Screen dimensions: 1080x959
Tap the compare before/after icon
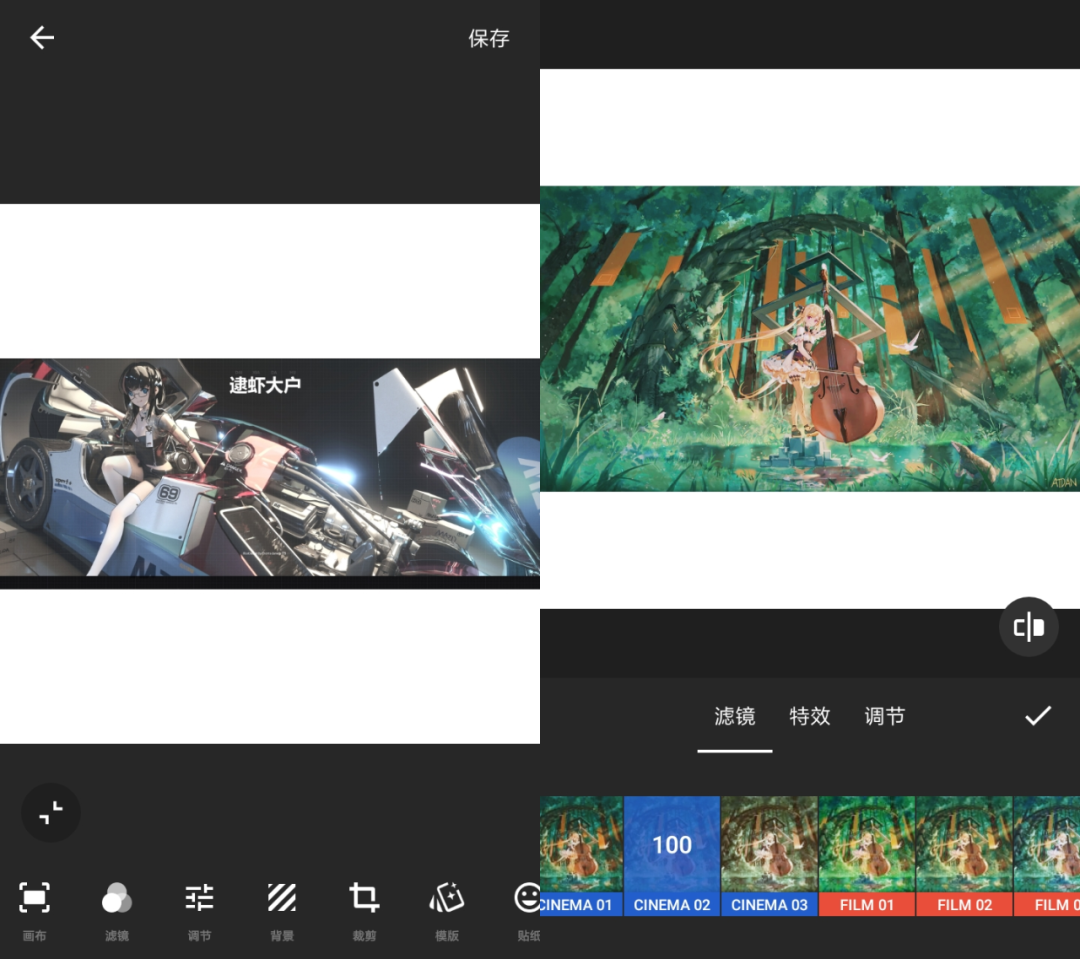[x=1028, y=627]
